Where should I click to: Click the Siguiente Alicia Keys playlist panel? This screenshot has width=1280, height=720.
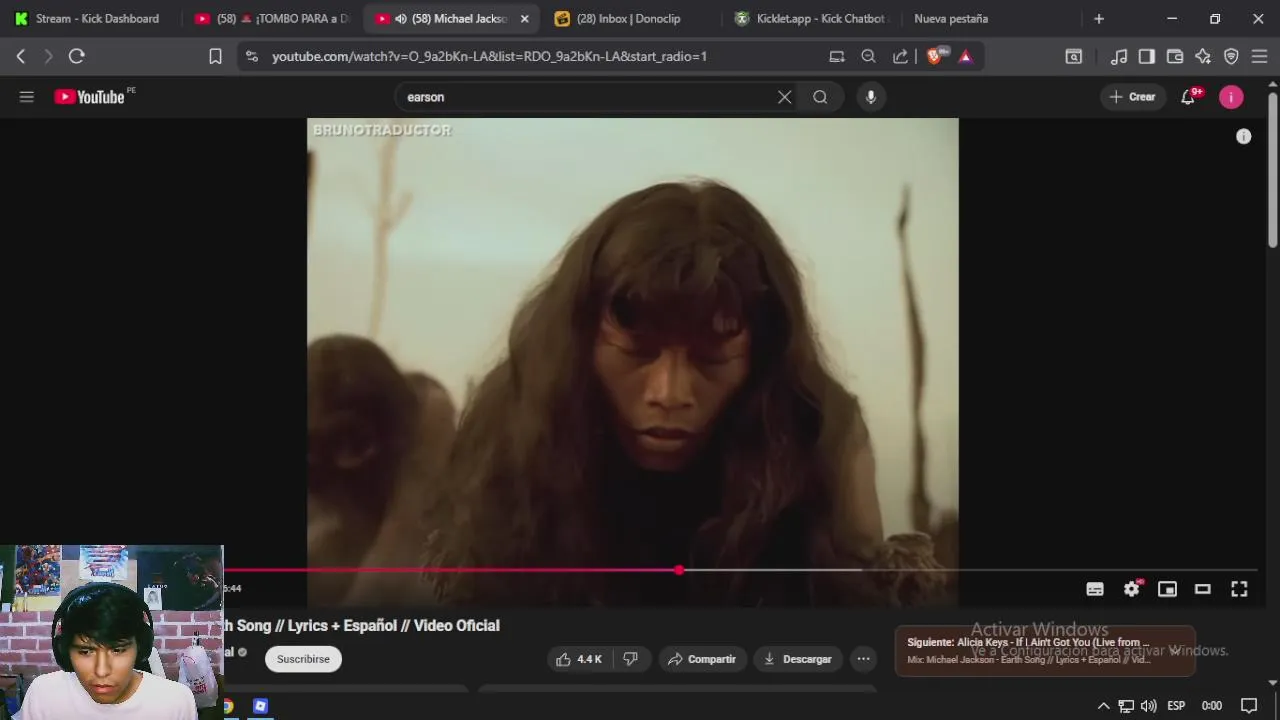(x=1044, y=651)
